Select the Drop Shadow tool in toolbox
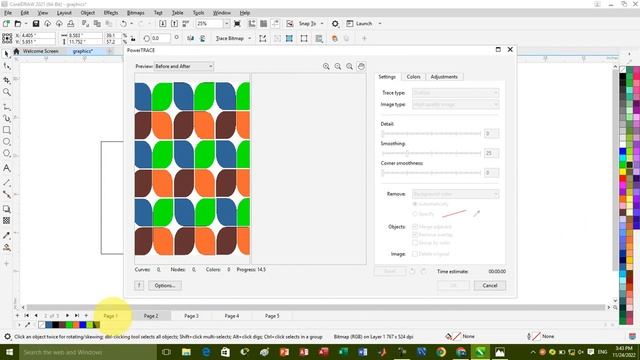This screenshot has width=640, height=360. tap(7, 209)
